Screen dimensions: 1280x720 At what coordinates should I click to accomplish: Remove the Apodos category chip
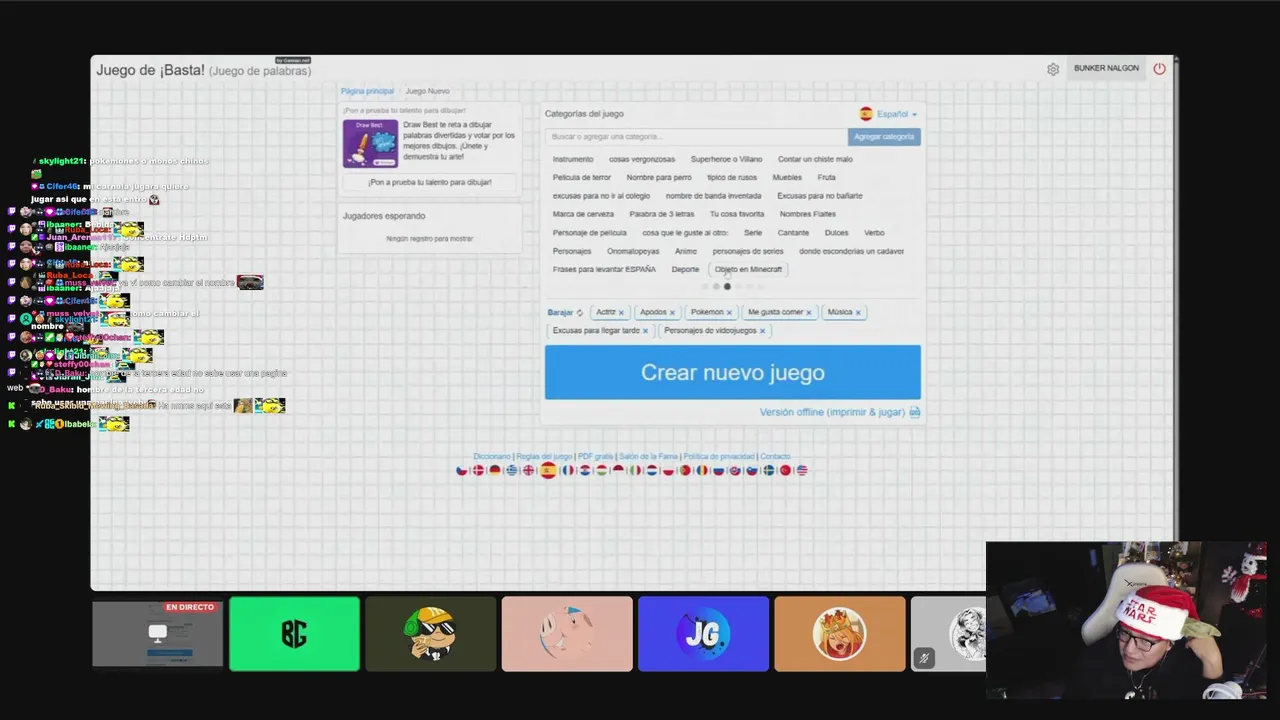coord(672,313)
